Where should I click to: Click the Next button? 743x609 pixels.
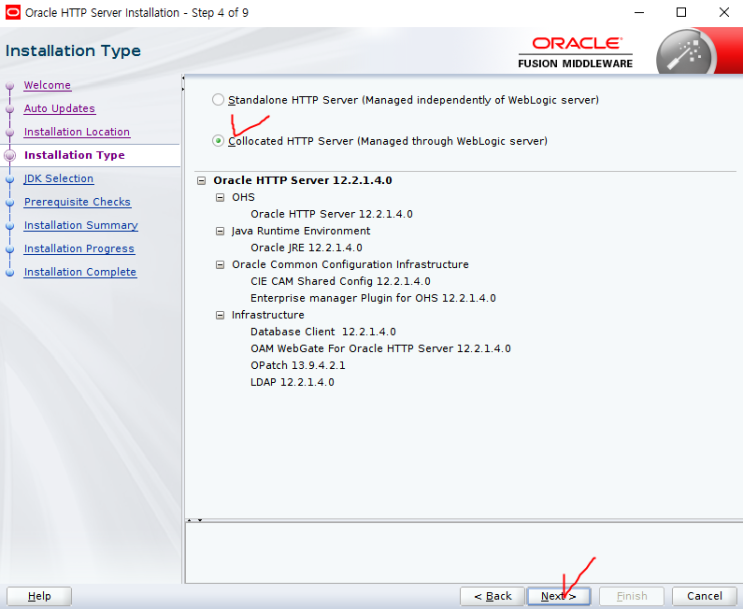pyautogui.click(x=559, y=596)
